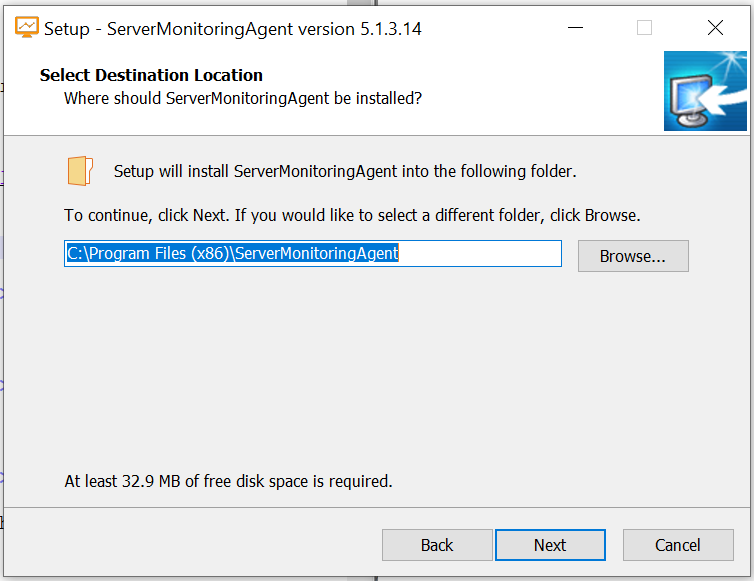This screenshot has height=581, width=754.
Task: Focus the destination folder path field
Action: point(312,254)
